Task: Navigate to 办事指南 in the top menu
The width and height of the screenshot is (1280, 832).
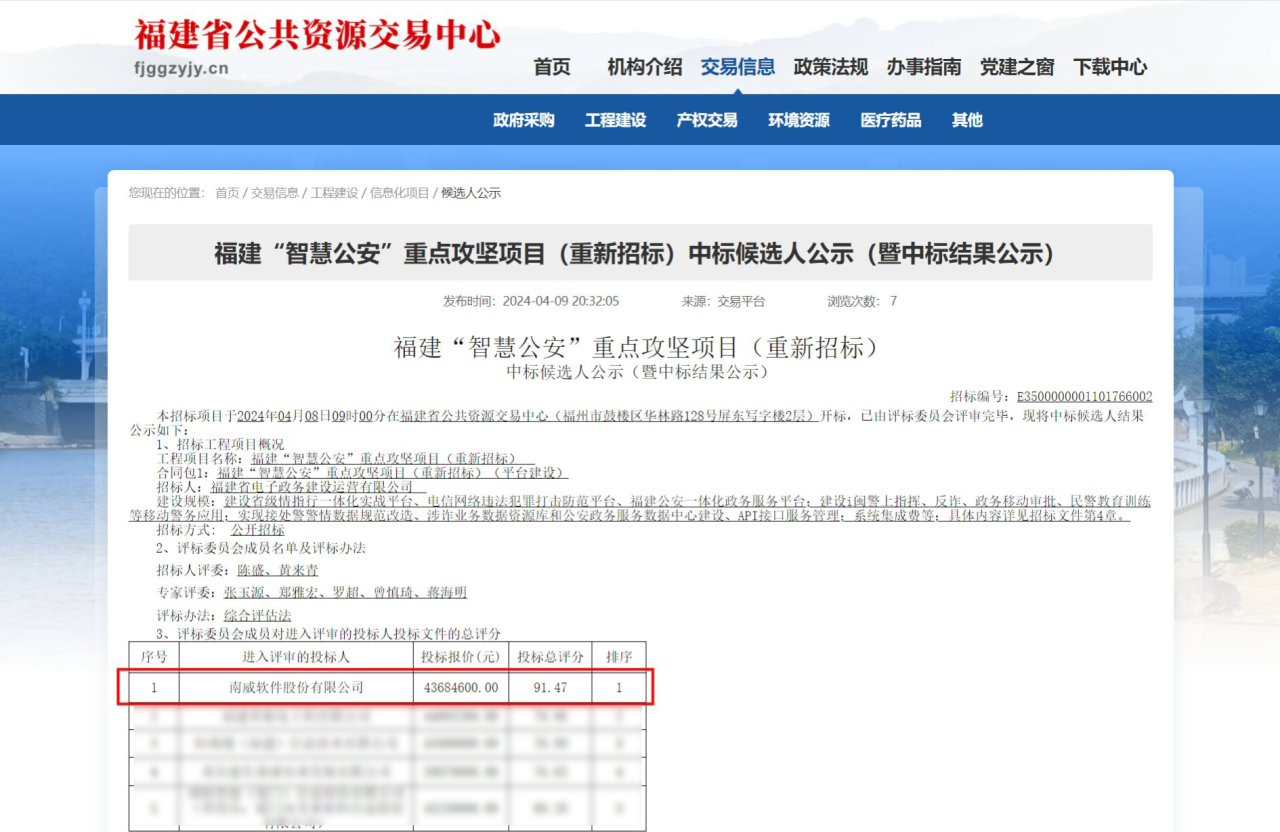Action: pyautogui.click(x=923, y=67)
